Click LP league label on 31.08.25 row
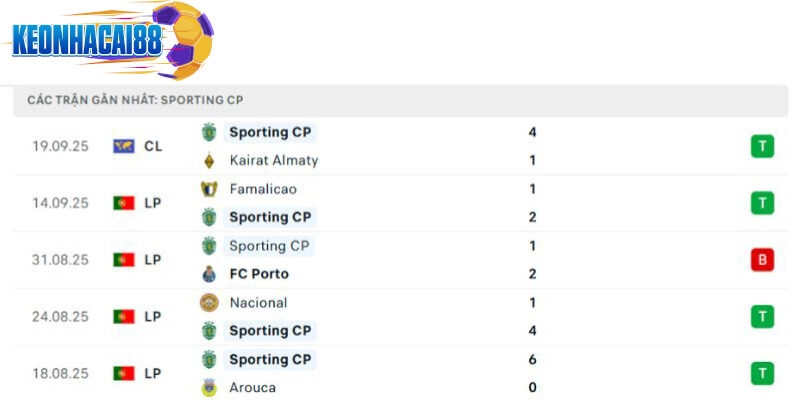The image size is (800, 400). (x=153, y=260)
